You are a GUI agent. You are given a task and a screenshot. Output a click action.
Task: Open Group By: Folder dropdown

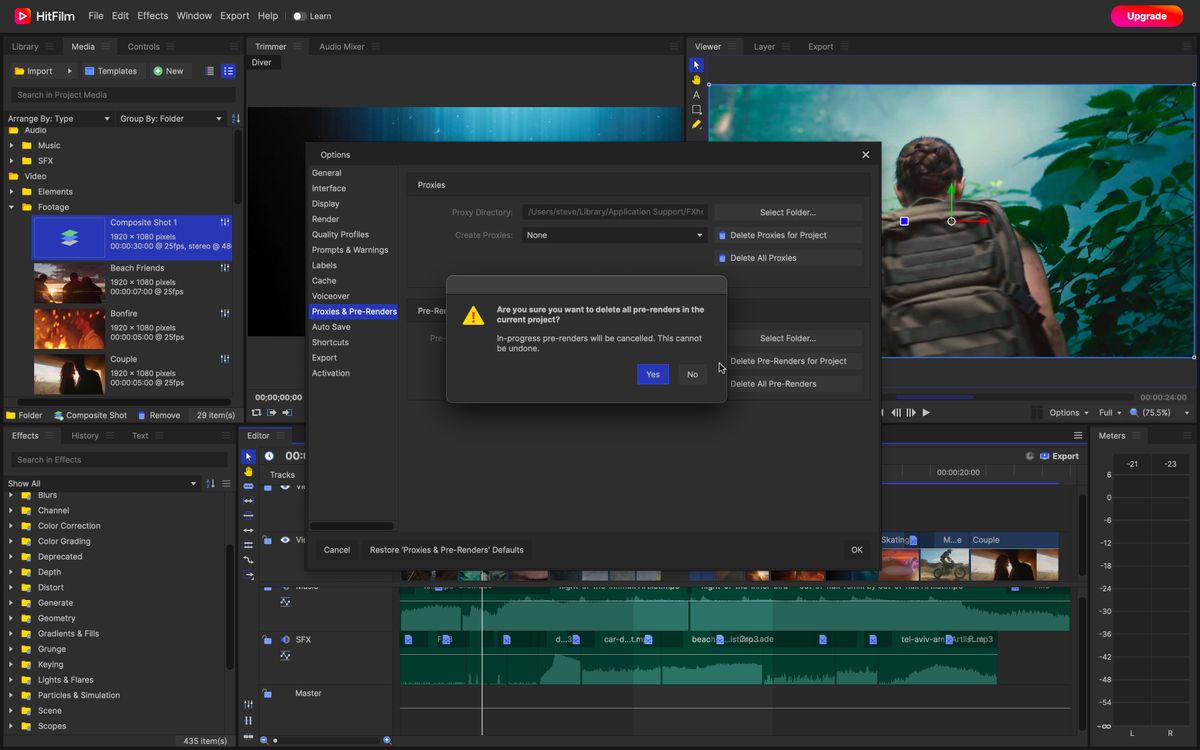tap(172, 118)
